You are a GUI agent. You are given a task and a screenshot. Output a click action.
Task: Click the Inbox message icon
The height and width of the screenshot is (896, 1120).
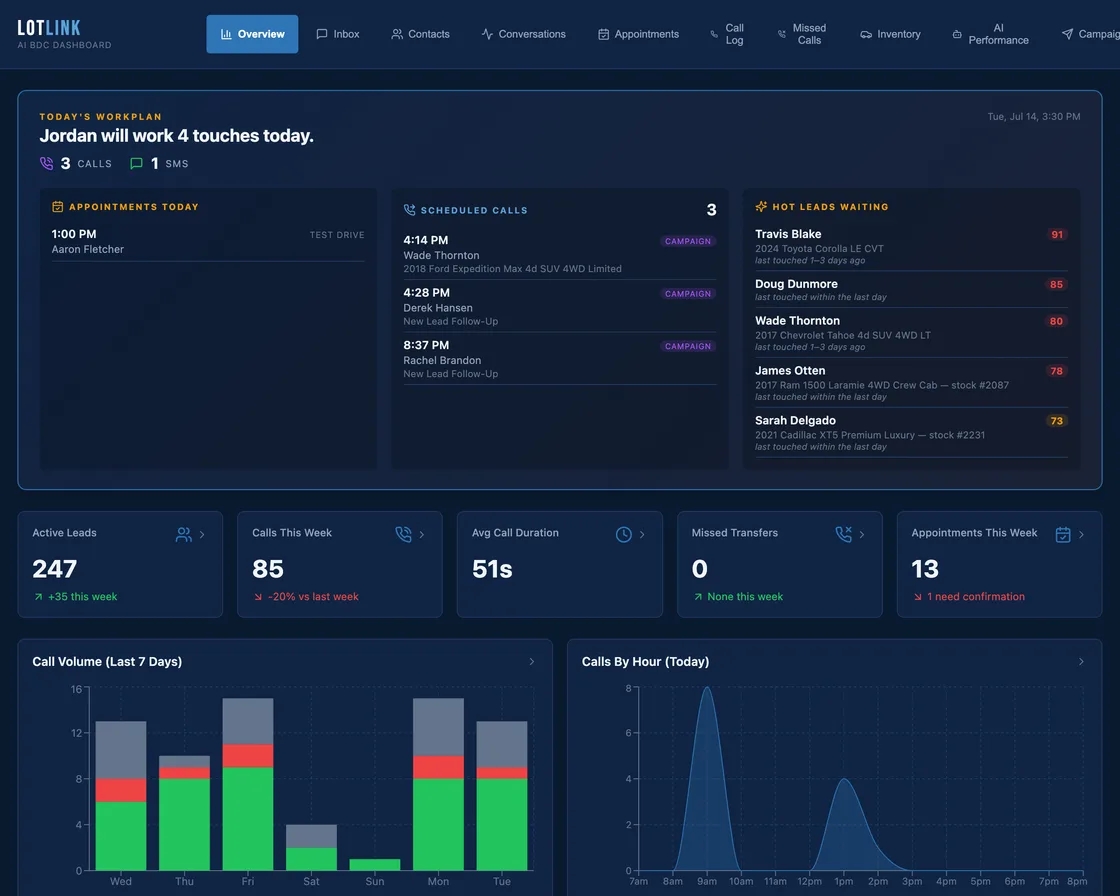(322, 34)
